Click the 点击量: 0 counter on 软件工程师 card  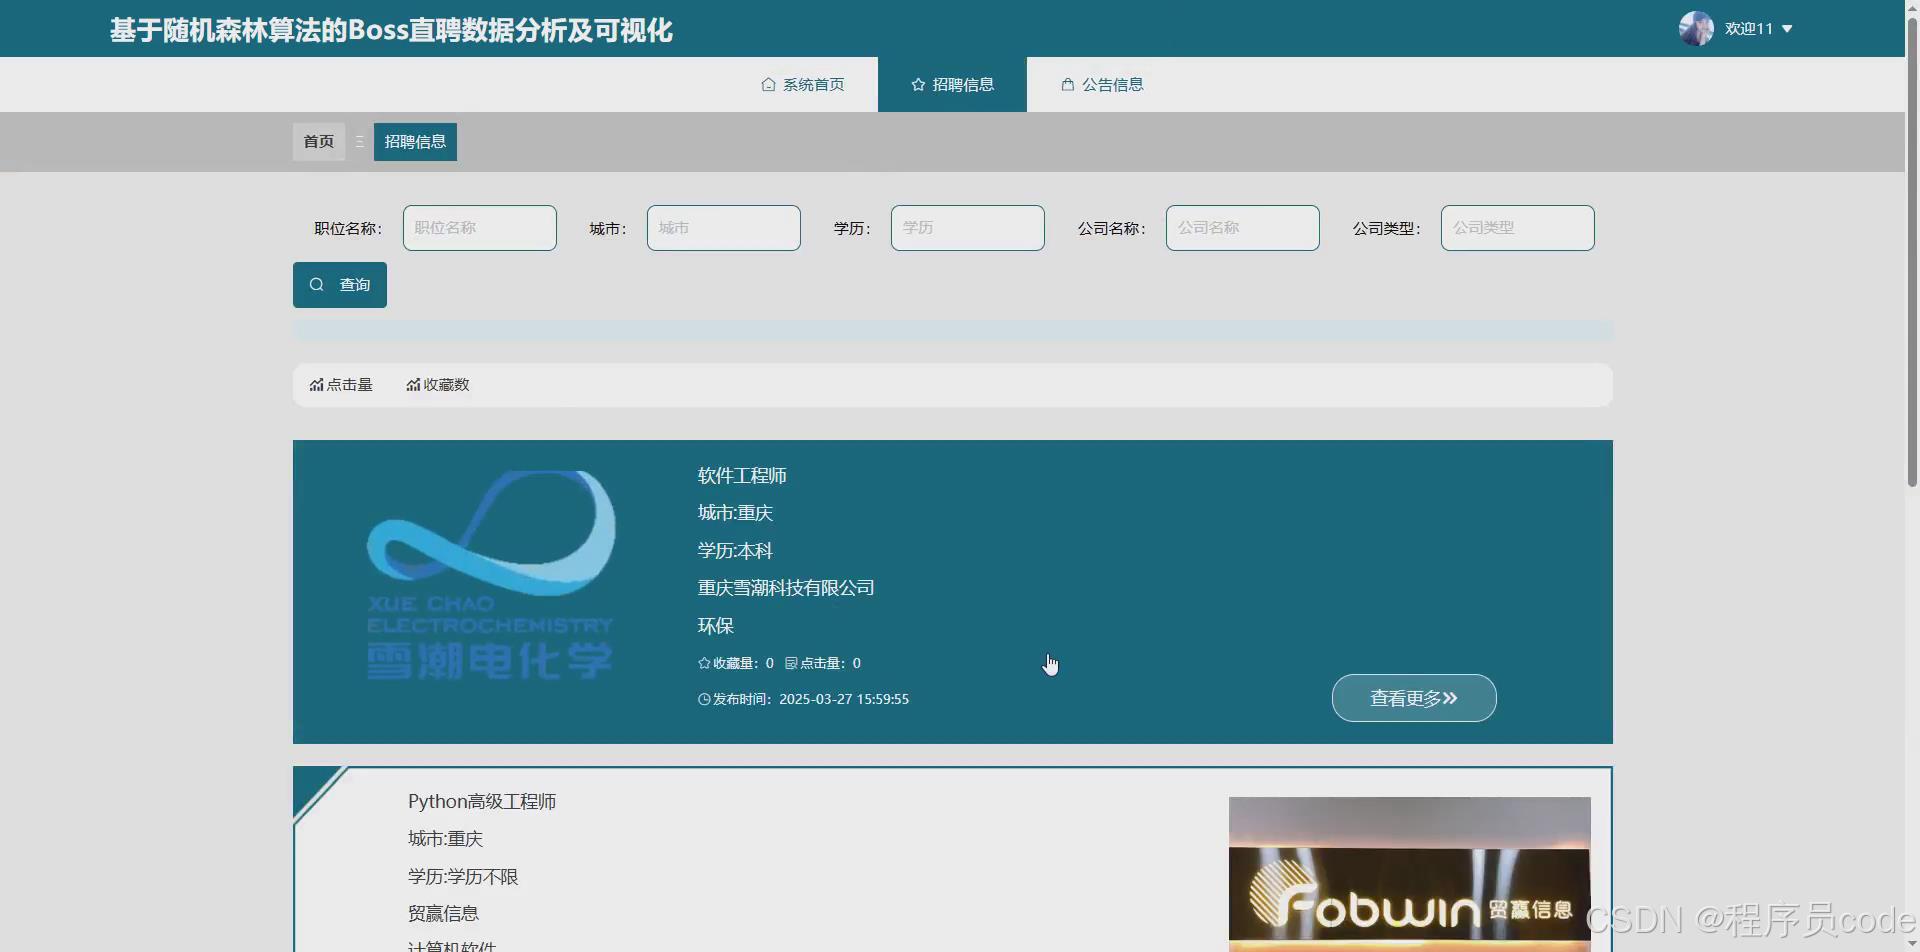point(824,662)
